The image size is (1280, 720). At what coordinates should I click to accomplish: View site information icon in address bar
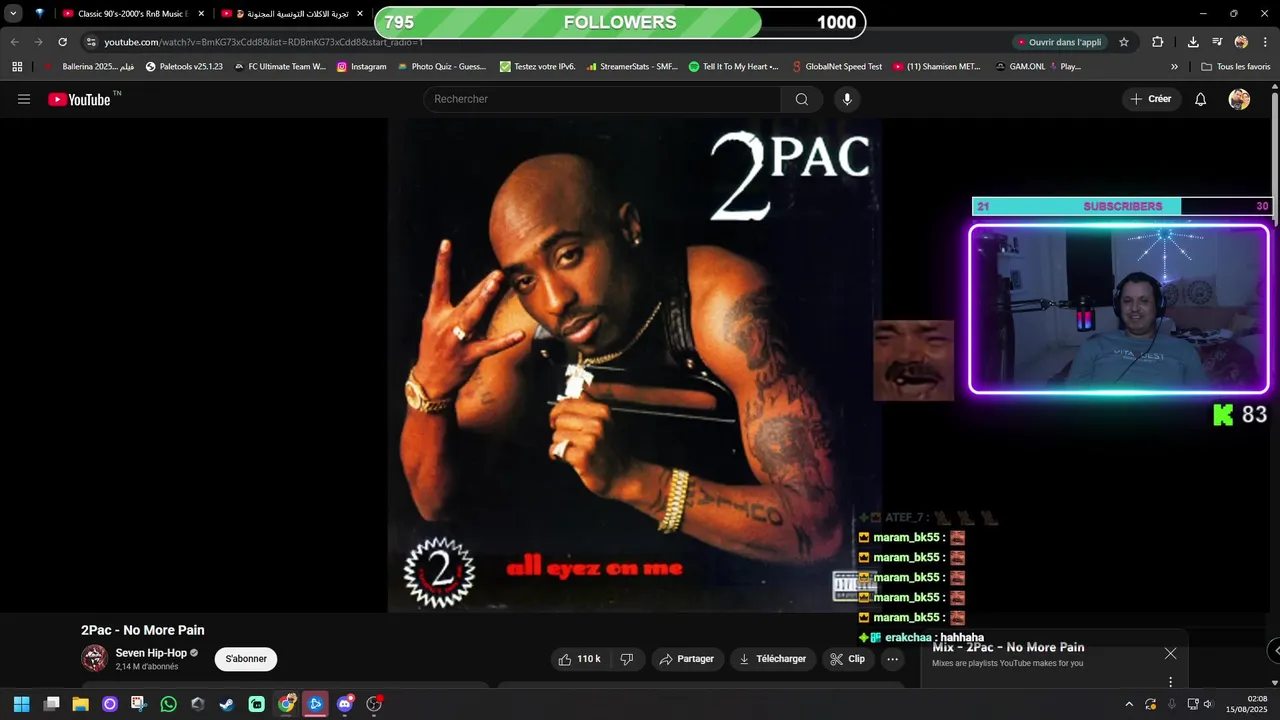tap(91, 42)
